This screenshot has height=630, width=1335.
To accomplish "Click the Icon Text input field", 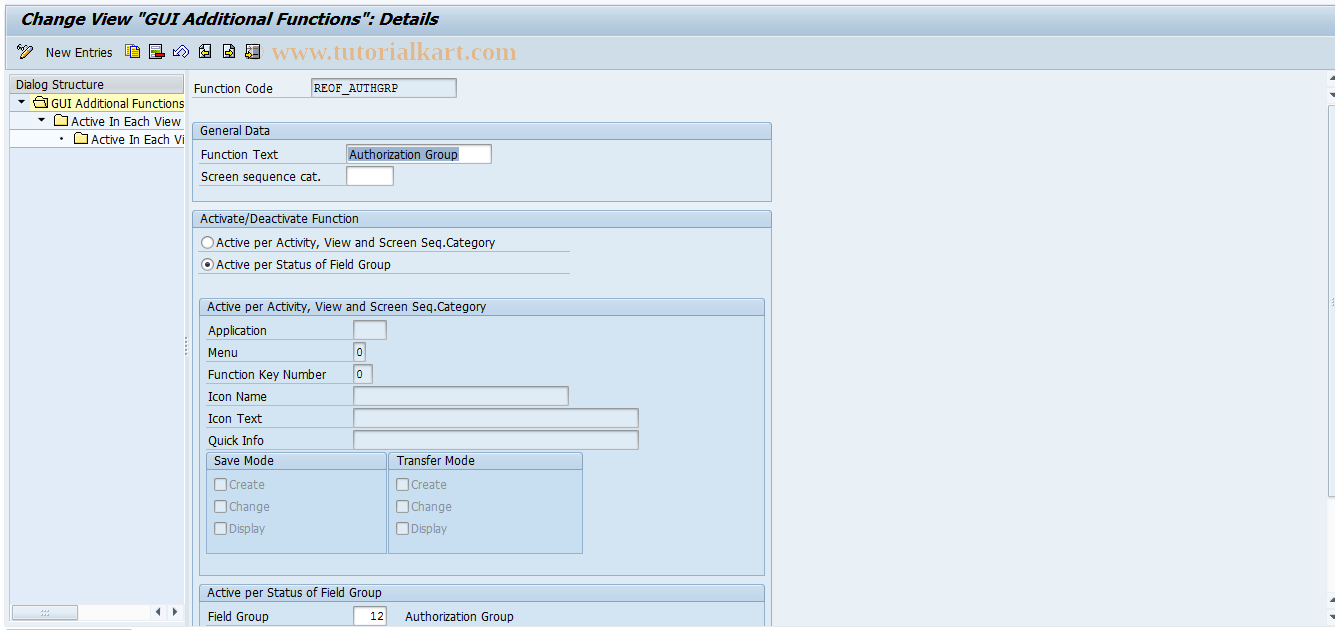I will coord(496,418).
